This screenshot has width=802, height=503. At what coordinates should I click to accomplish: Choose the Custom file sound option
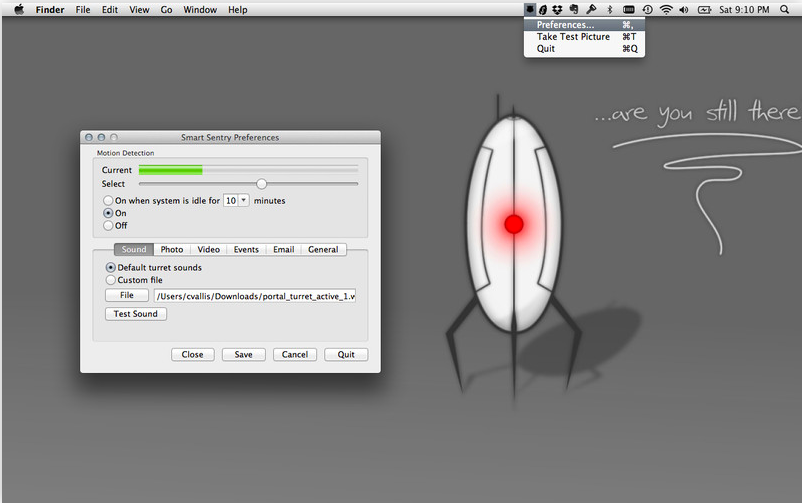110,280
